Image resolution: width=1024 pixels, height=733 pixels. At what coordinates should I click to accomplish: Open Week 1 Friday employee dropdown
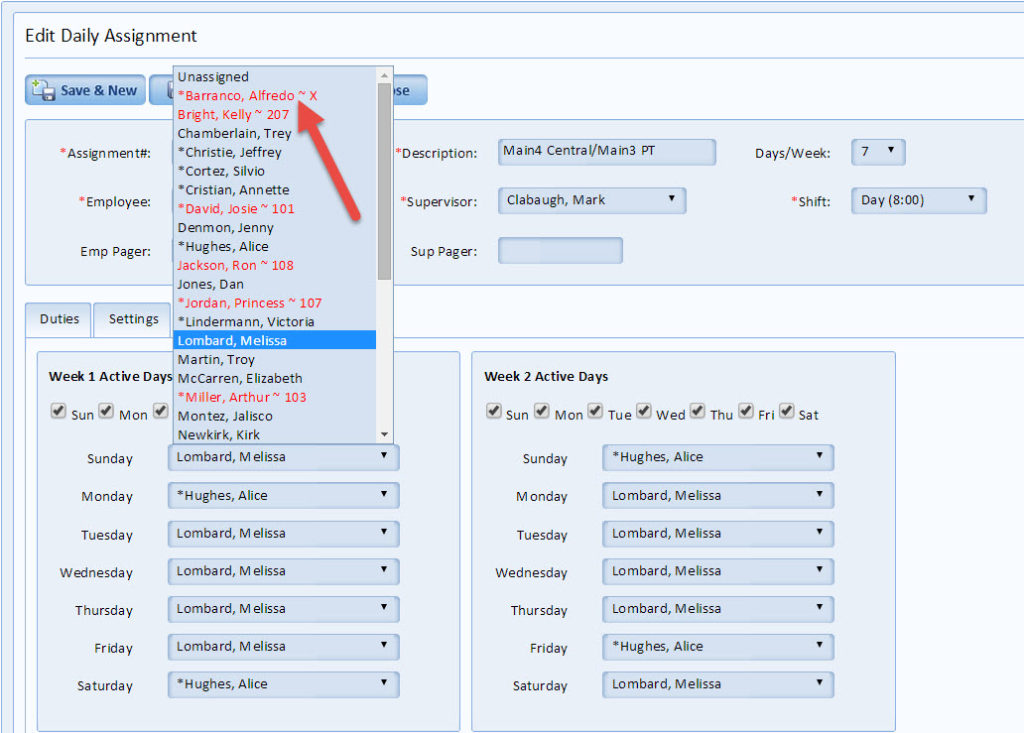pos(283,647)
